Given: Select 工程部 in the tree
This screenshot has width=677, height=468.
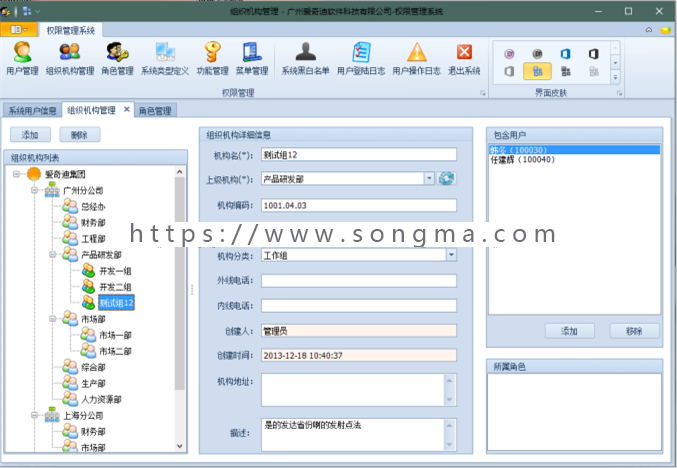Looking at the screenshot, I should click(x=93, y=239).
